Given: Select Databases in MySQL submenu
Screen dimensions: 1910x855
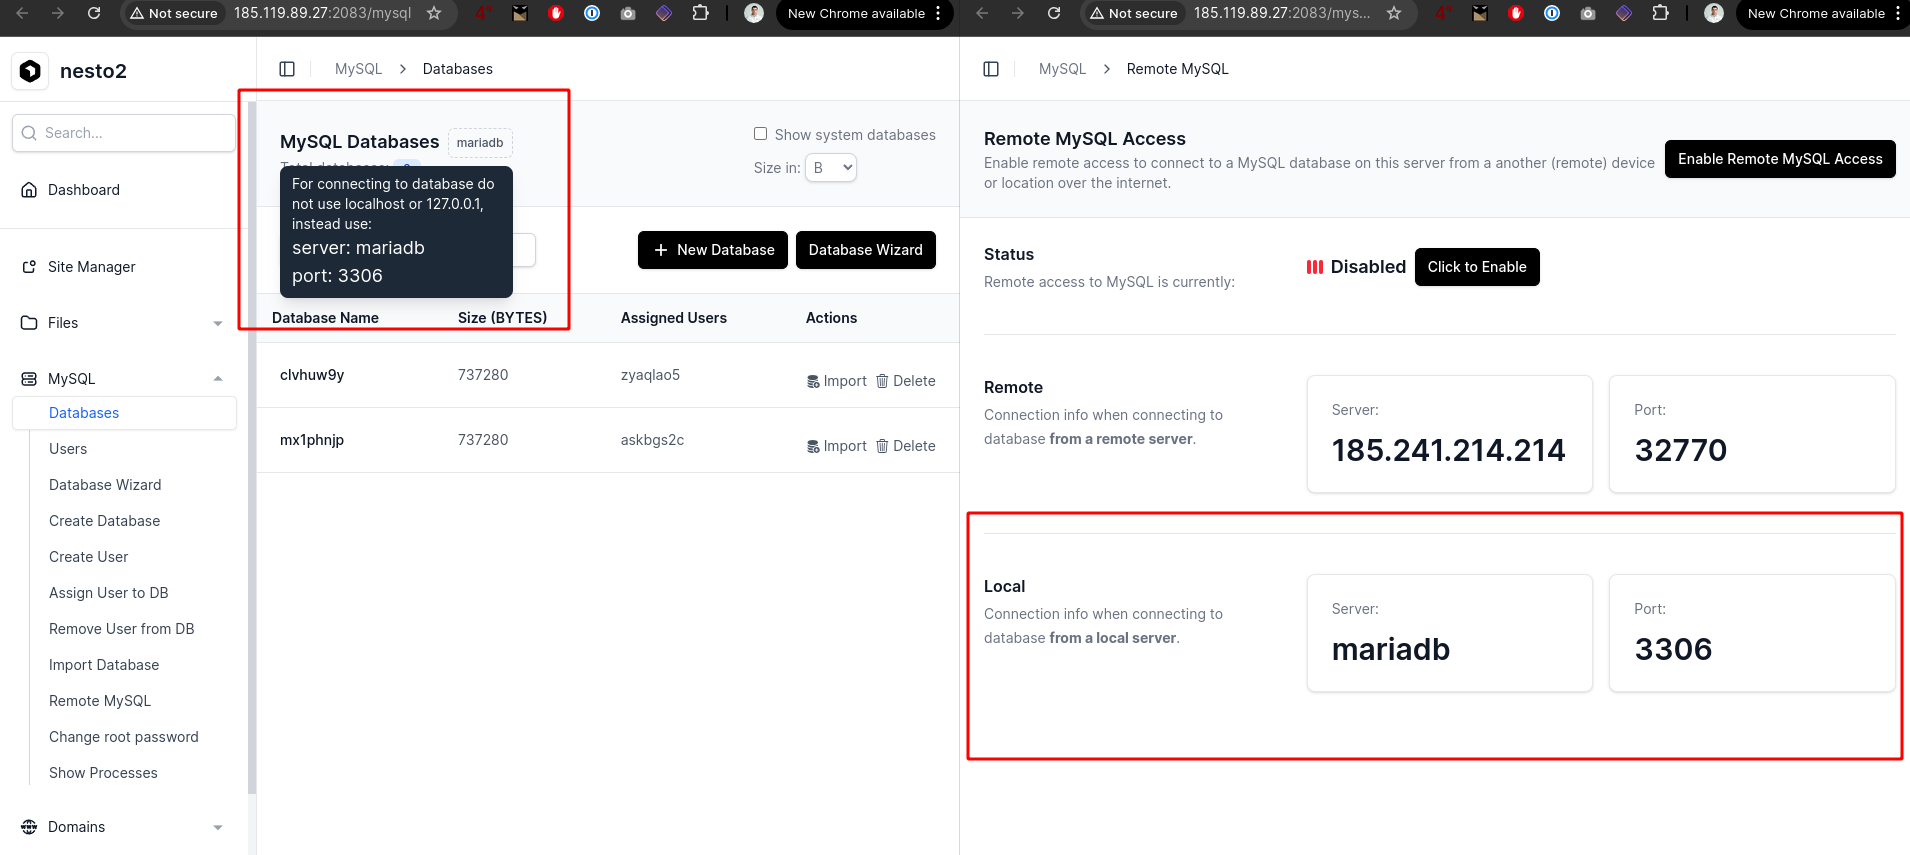Looking at the screenshot, I should (x=124, y=413).
